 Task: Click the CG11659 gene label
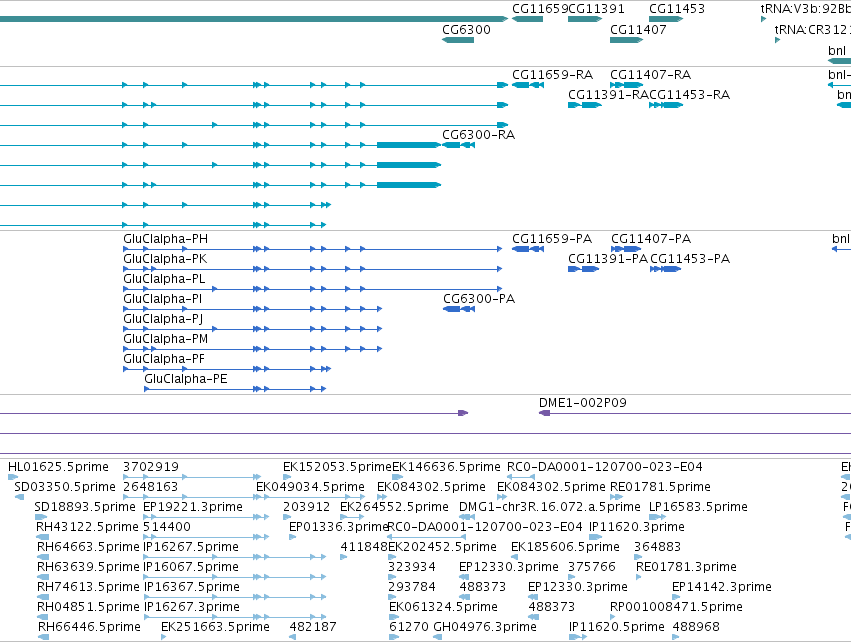(539, 9)
